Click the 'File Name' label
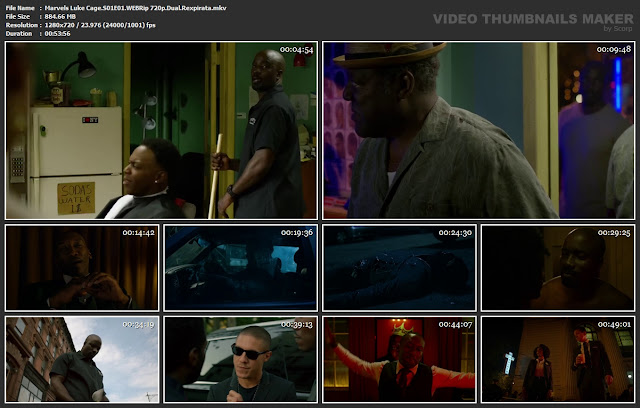 20,8
